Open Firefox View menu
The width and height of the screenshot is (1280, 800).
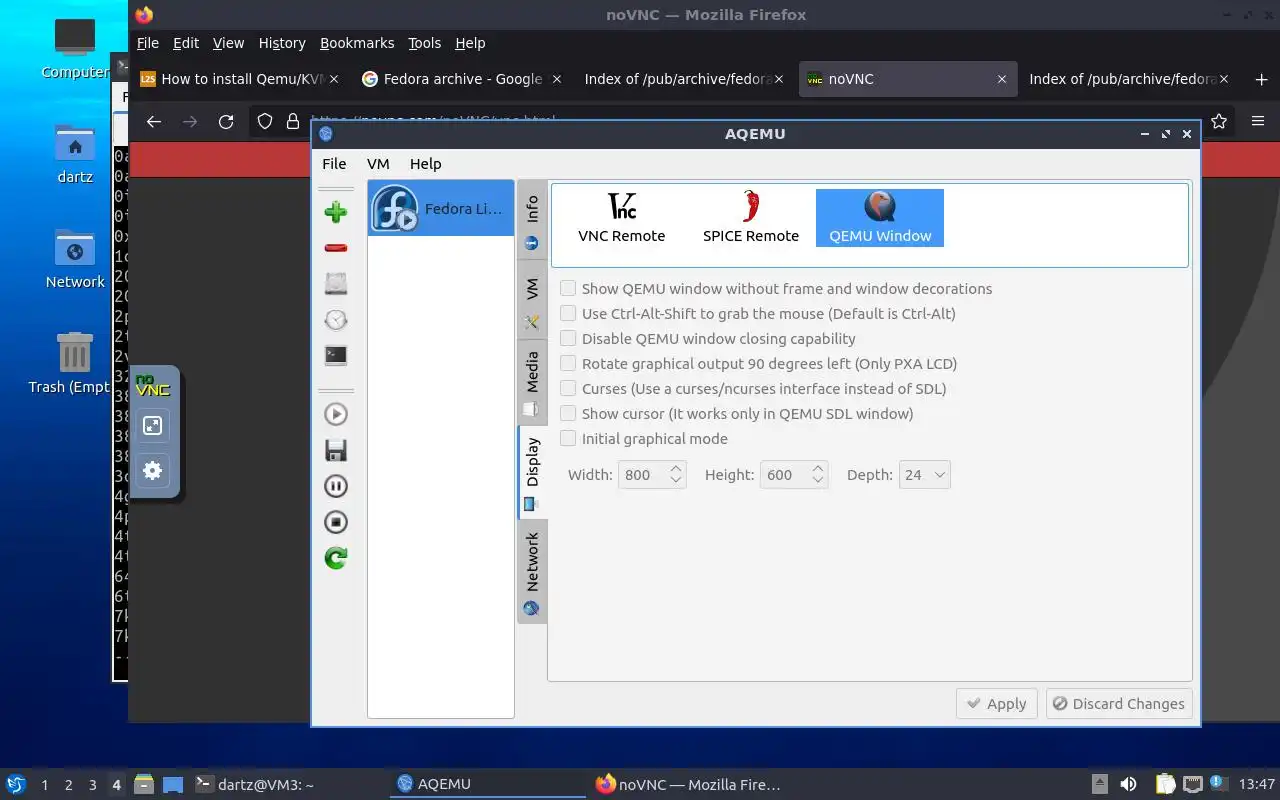pos(228,43)
